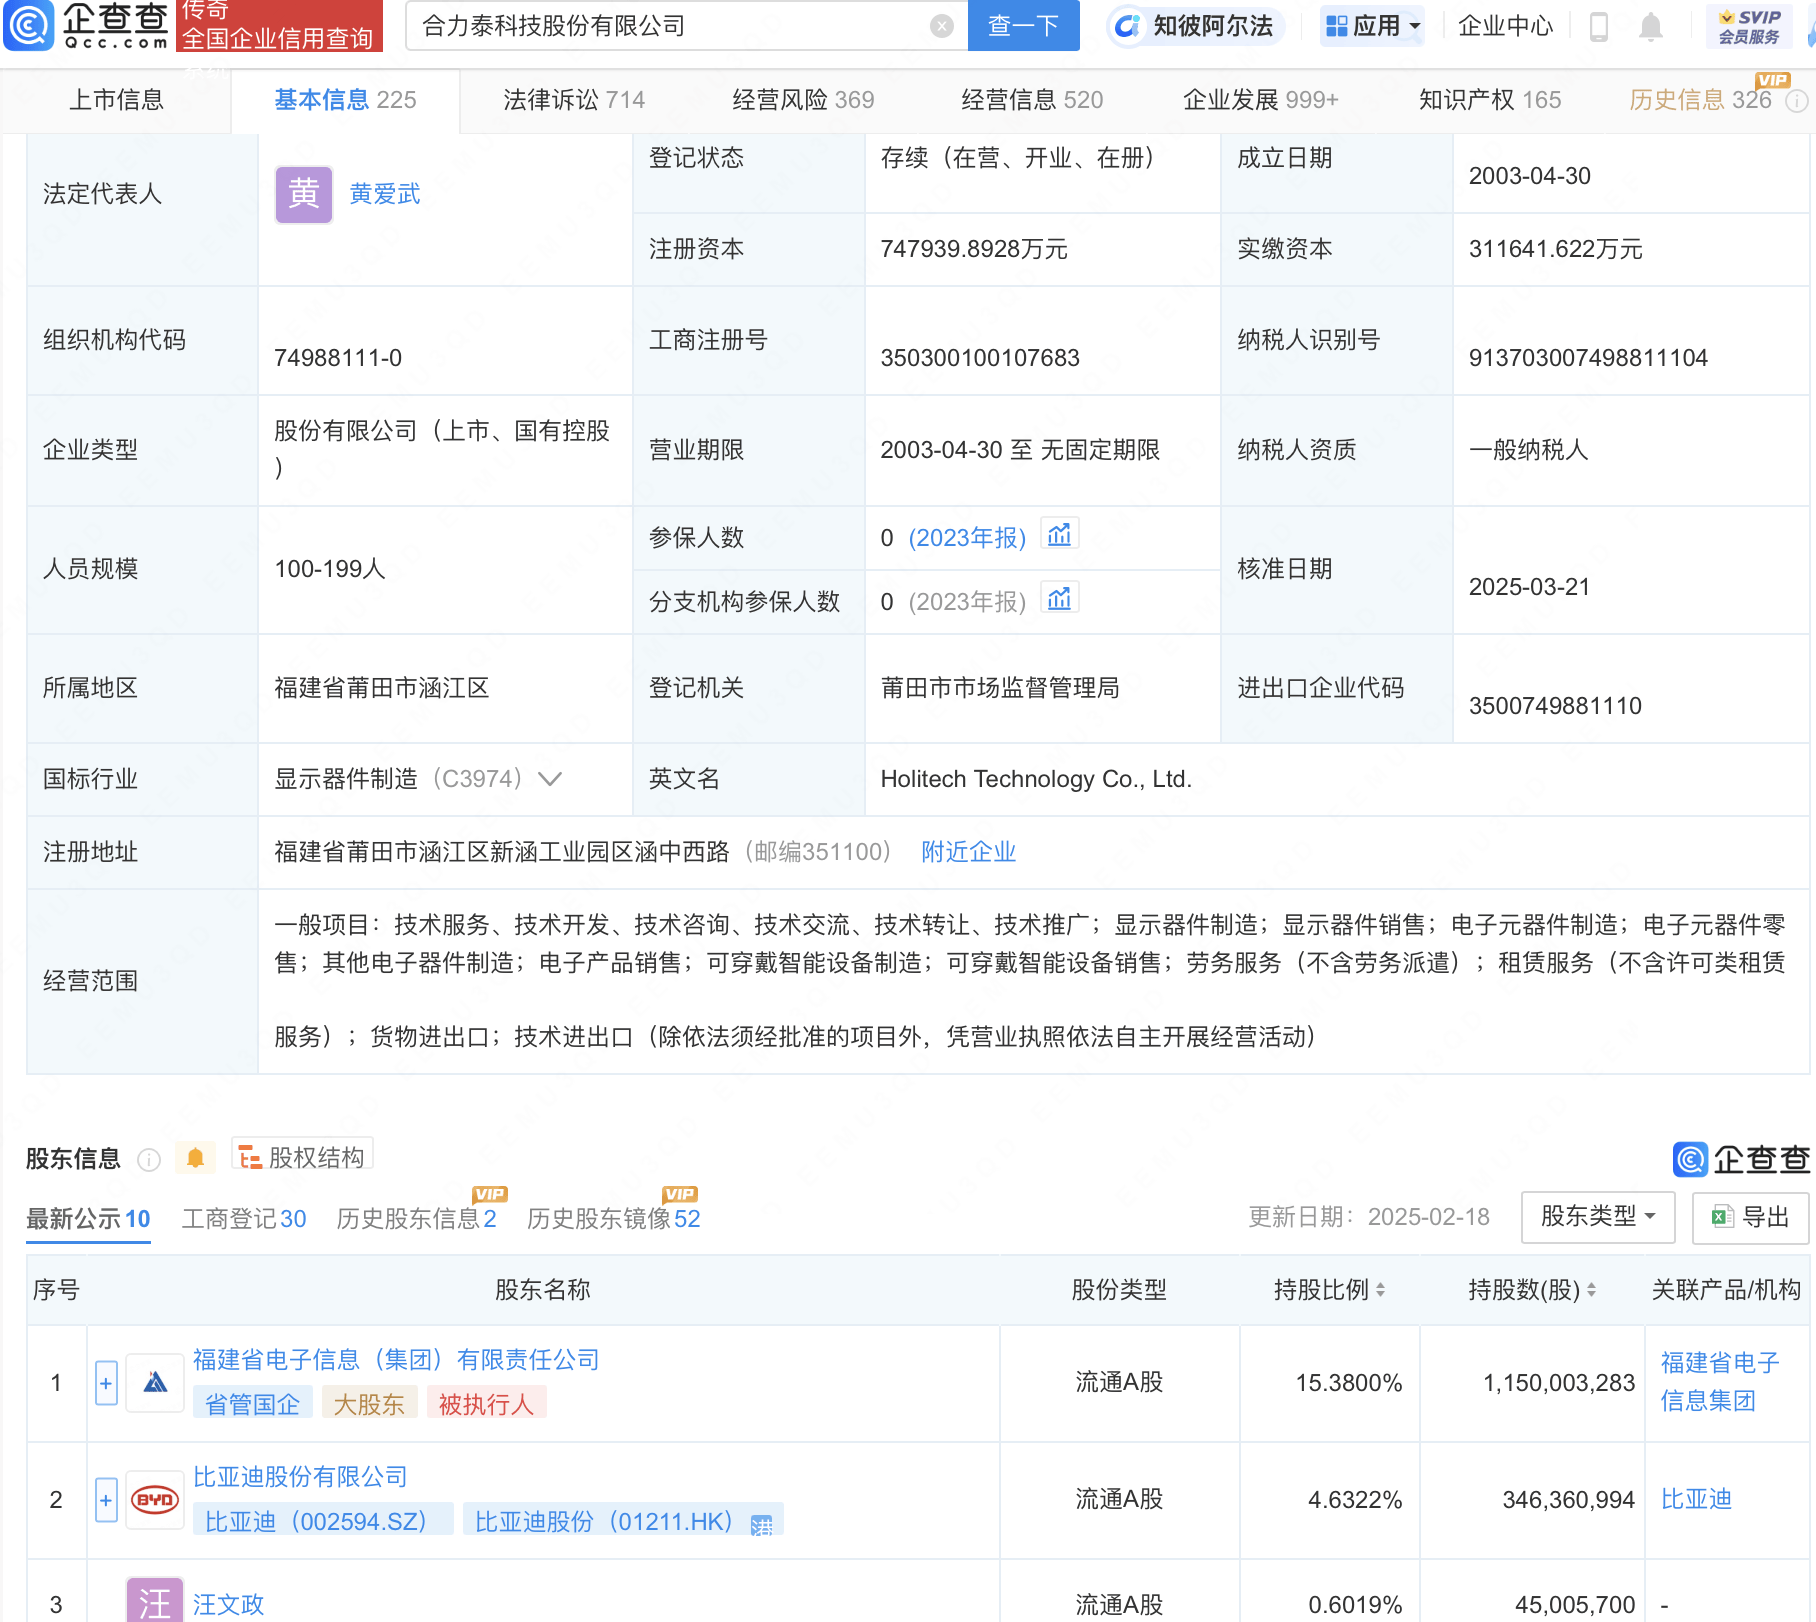1816x1622 pixels.
Task: Click 福建省电子信息集团 logo
Action: coord(155,1383)
